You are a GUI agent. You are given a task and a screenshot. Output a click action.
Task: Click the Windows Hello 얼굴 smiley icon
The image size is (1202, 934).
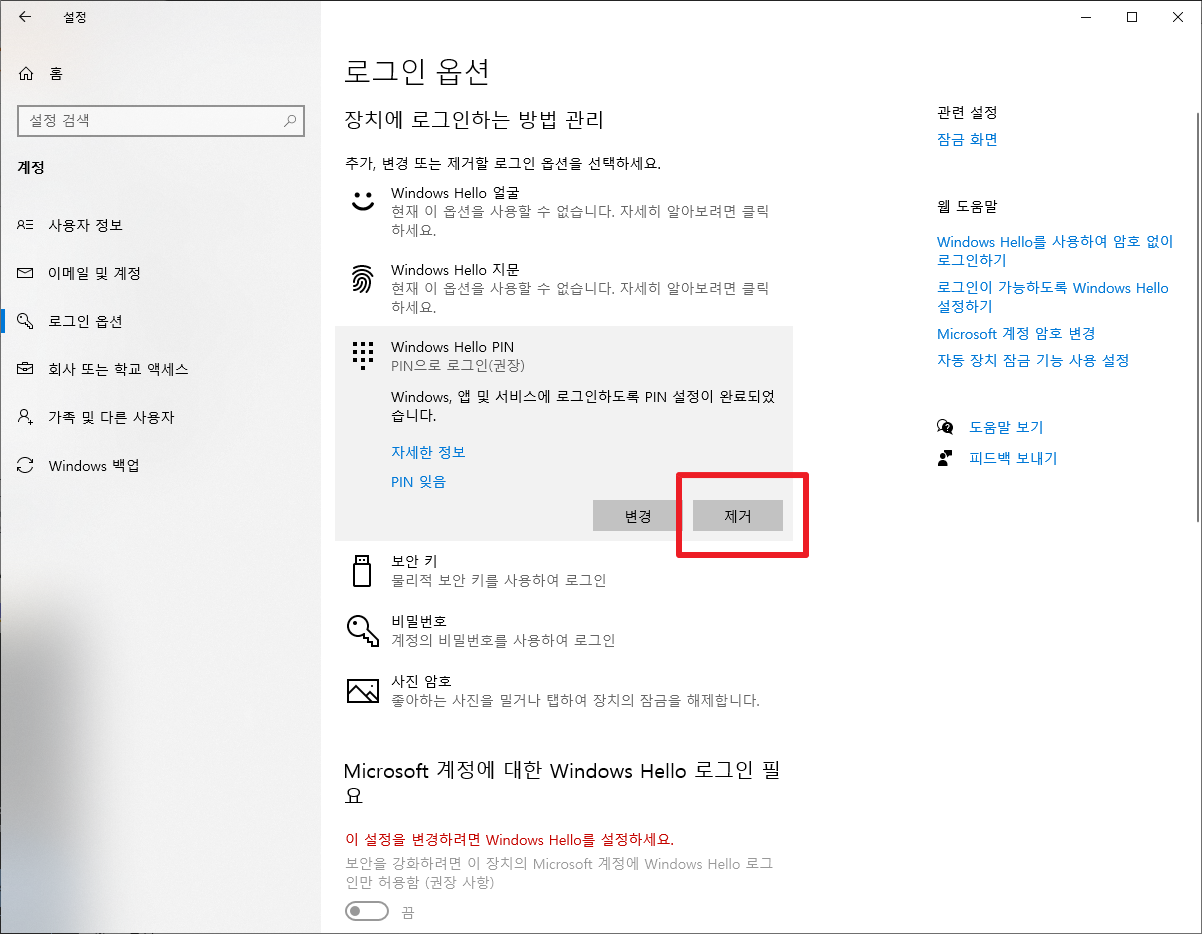point(362,199)
